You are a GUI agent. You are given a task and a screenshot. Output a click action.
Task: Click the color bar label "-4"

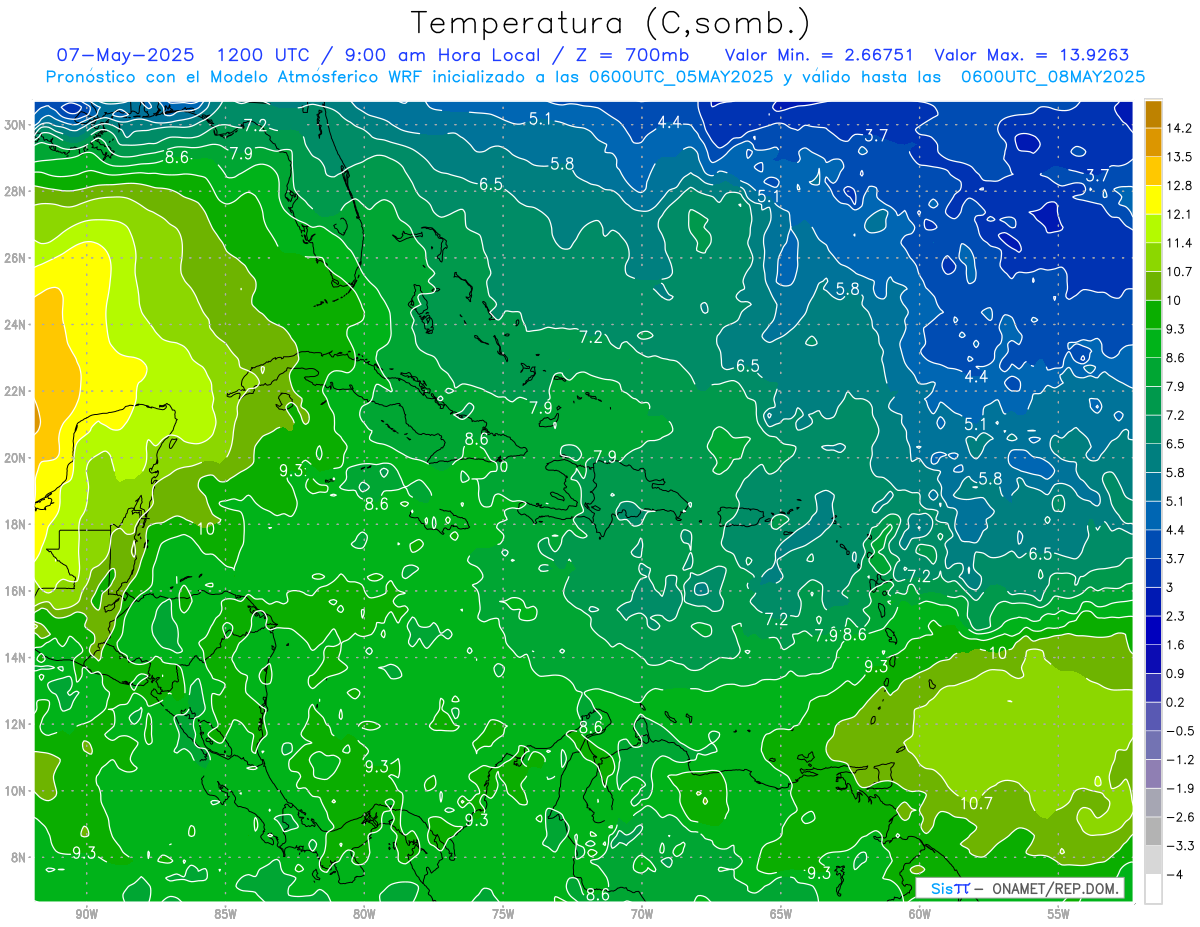1174,875
